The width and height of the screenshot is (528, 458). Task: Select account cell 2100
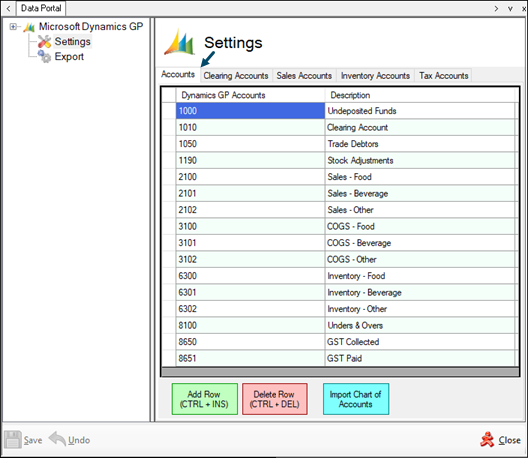point(250,177)
